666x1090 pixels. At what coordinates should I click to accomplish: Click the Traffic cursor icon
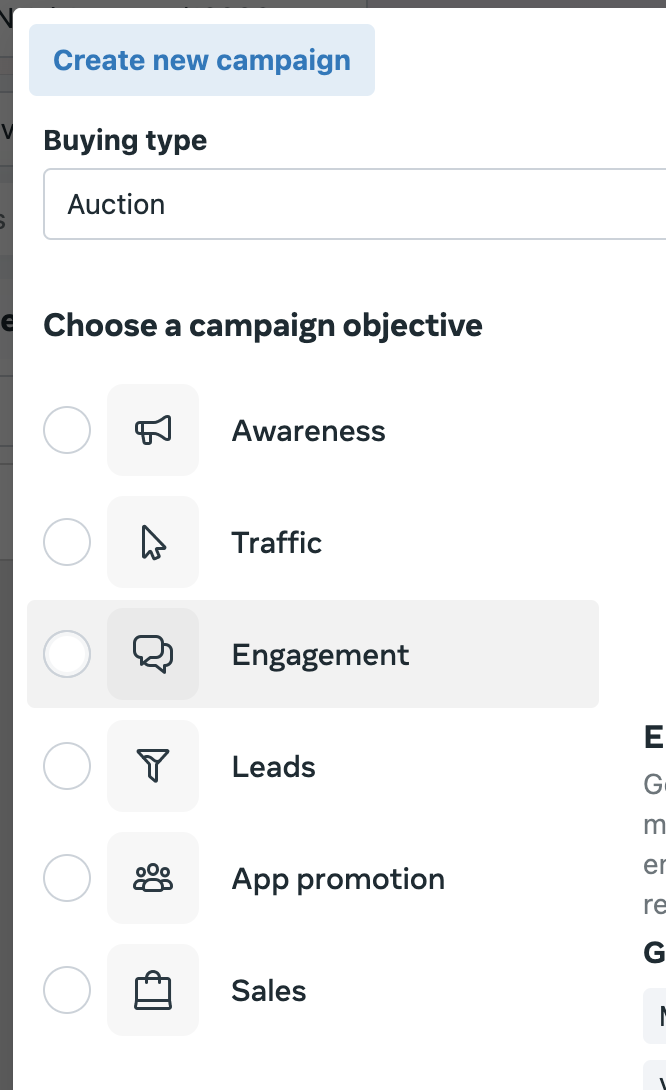[153, 543]
